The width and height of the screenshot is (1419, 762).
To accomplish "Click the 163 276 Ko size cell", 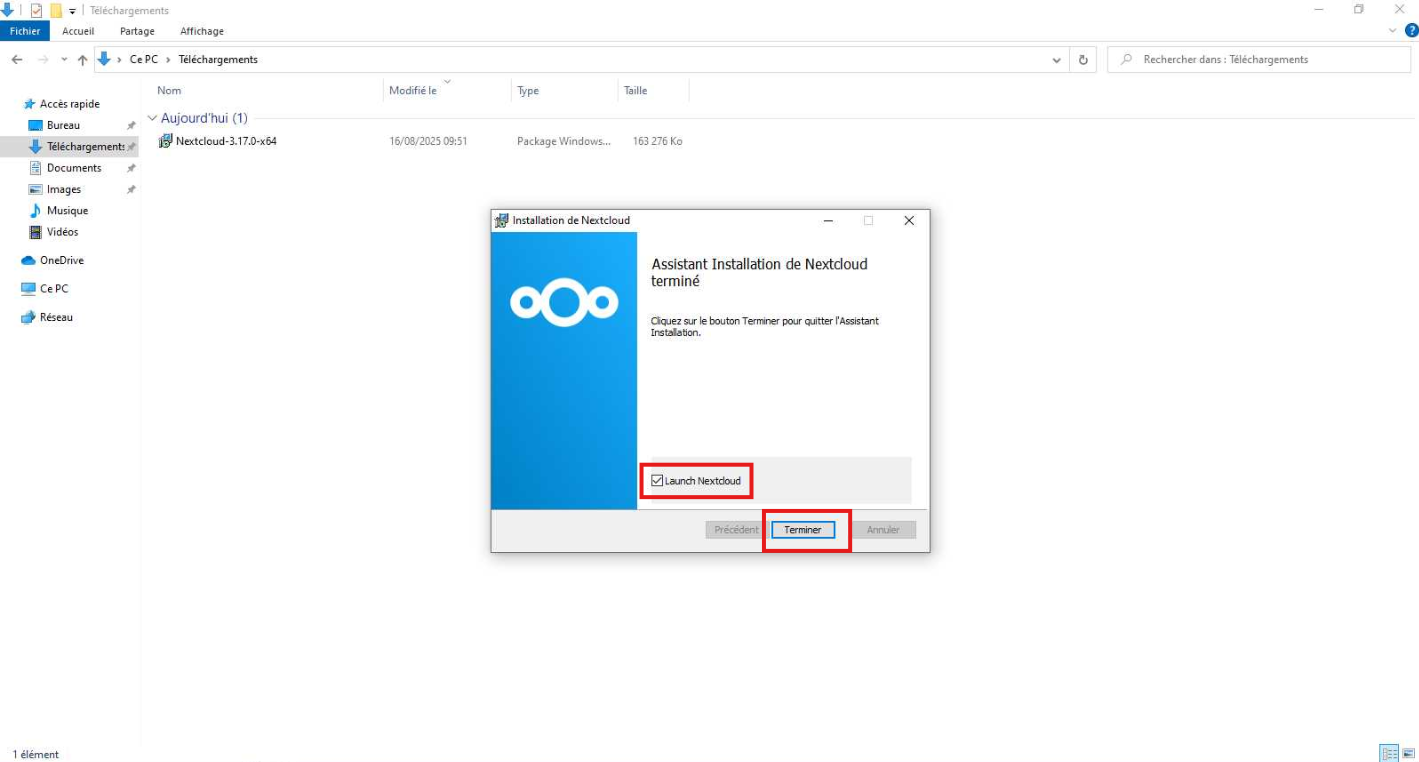I will pyautogui.click(x=657, y=142).
